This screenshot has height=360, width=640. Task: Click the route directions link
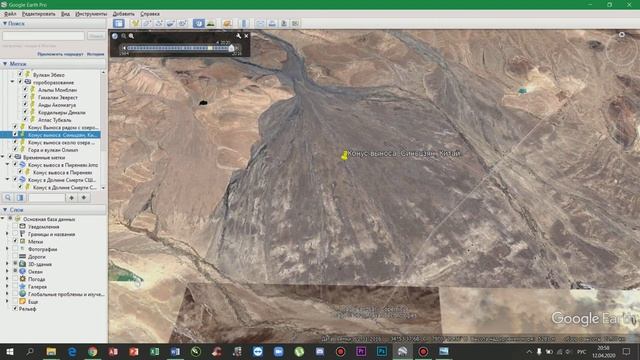tap(60, 54)
